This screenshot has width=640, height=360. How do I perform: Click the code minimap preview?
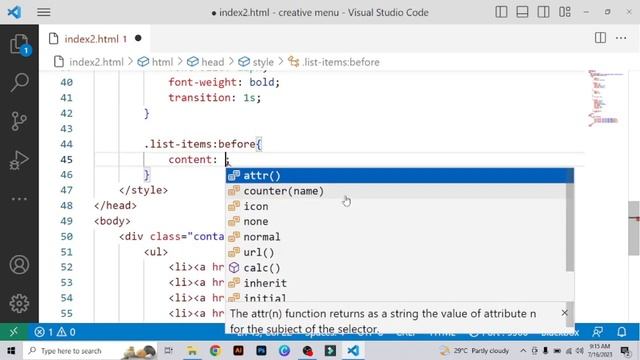click(x=605, y=98)
